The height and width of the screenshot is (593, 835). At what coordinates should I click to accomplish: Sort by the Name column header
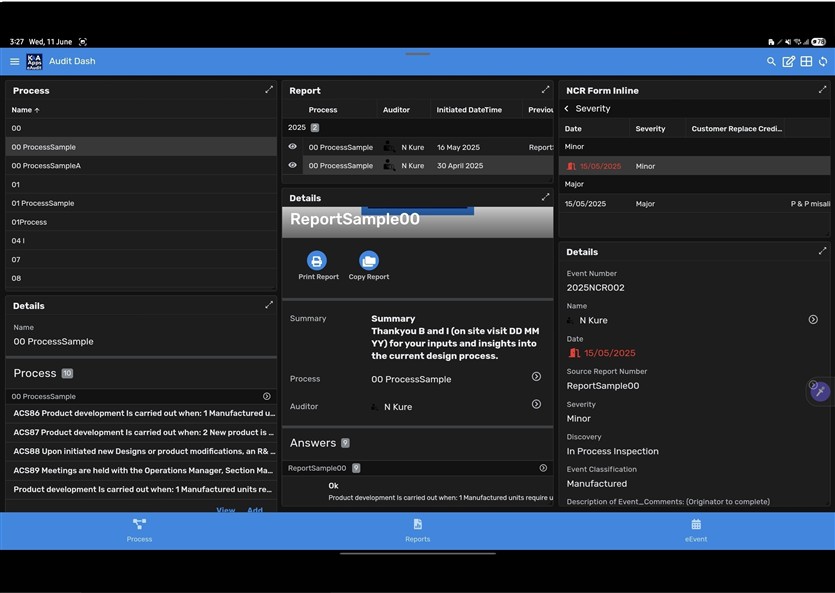25,110
